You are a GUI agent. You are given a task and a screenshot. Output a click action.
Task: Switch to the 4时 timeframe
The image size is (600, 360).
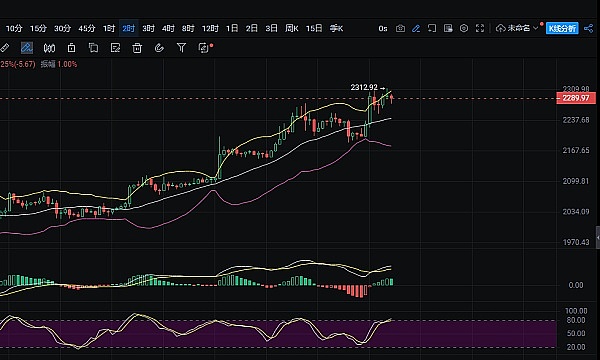pyautogui.click(x=168, y=28)
